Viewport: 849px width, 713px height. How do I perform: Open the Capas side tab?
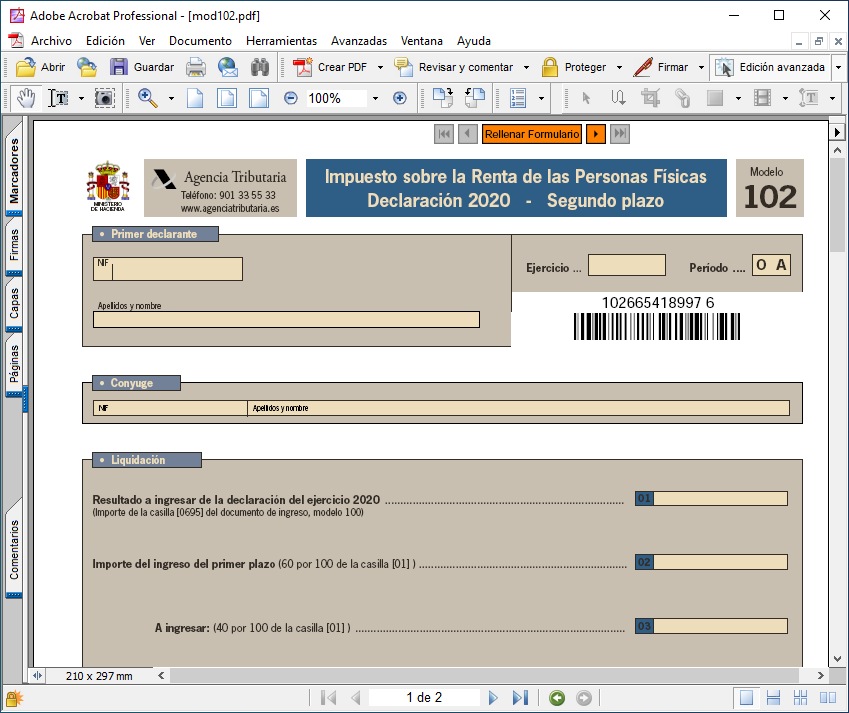tap(14, 303)
